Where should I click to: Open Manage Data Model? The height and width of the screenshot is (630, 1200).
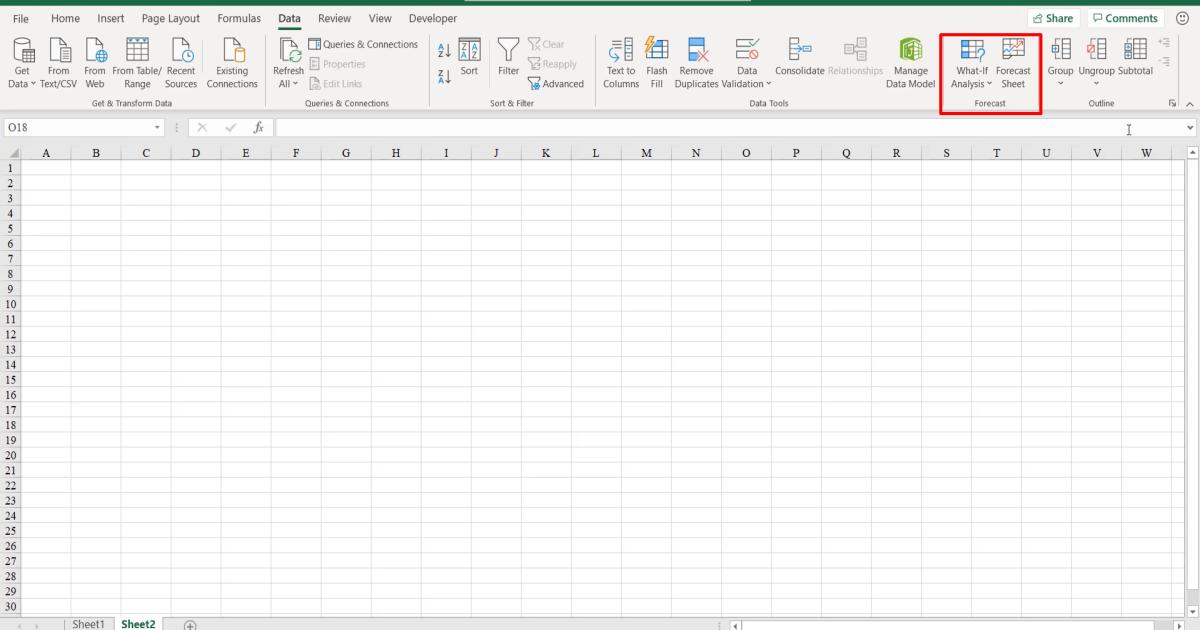point(910,62)
